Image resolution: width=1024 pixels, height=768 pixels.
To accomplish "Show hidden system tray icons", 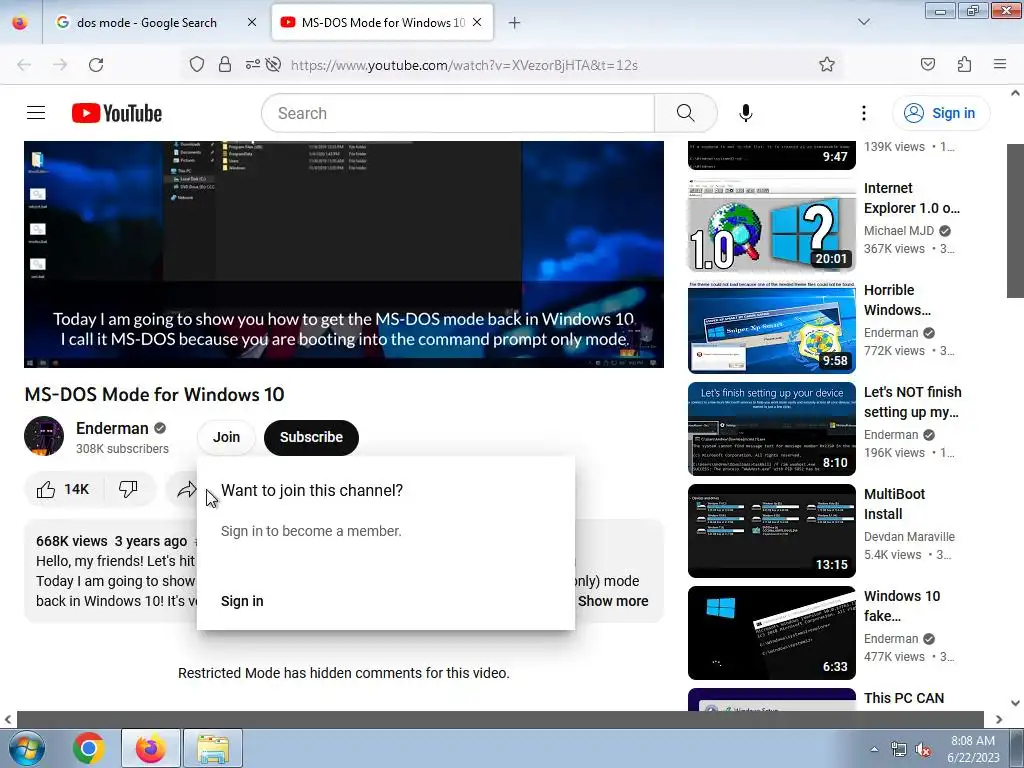I will click(874, 749).
